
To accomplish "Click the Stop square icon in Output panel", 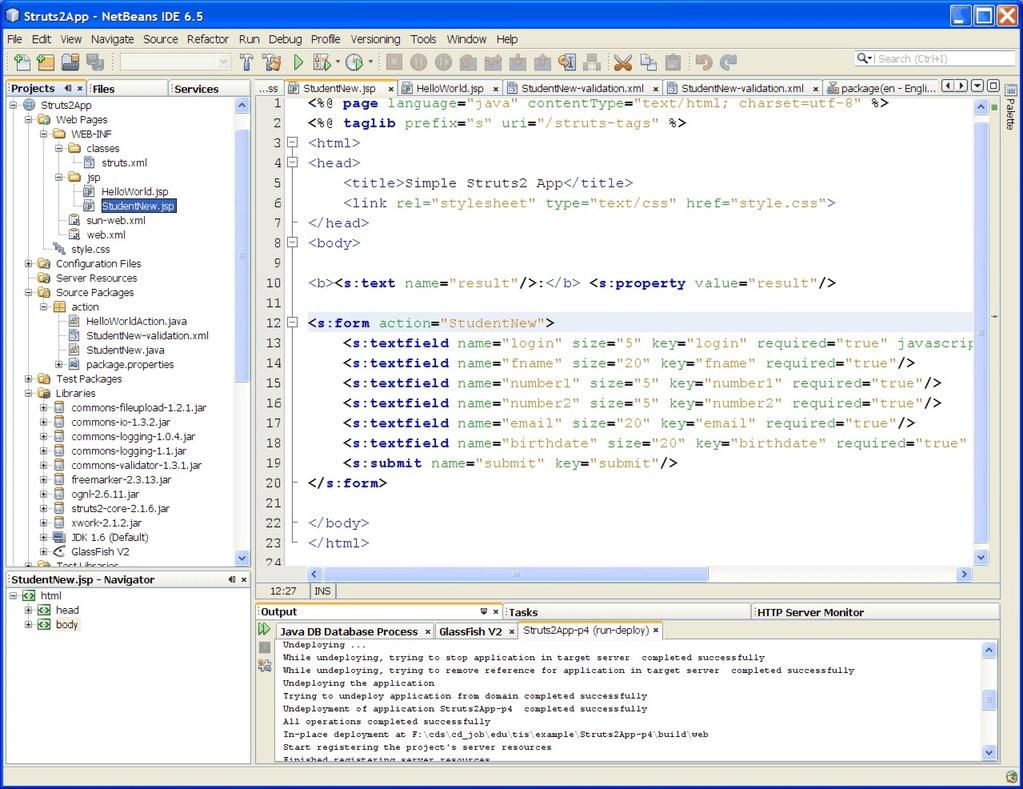I will tap(264, 647).
